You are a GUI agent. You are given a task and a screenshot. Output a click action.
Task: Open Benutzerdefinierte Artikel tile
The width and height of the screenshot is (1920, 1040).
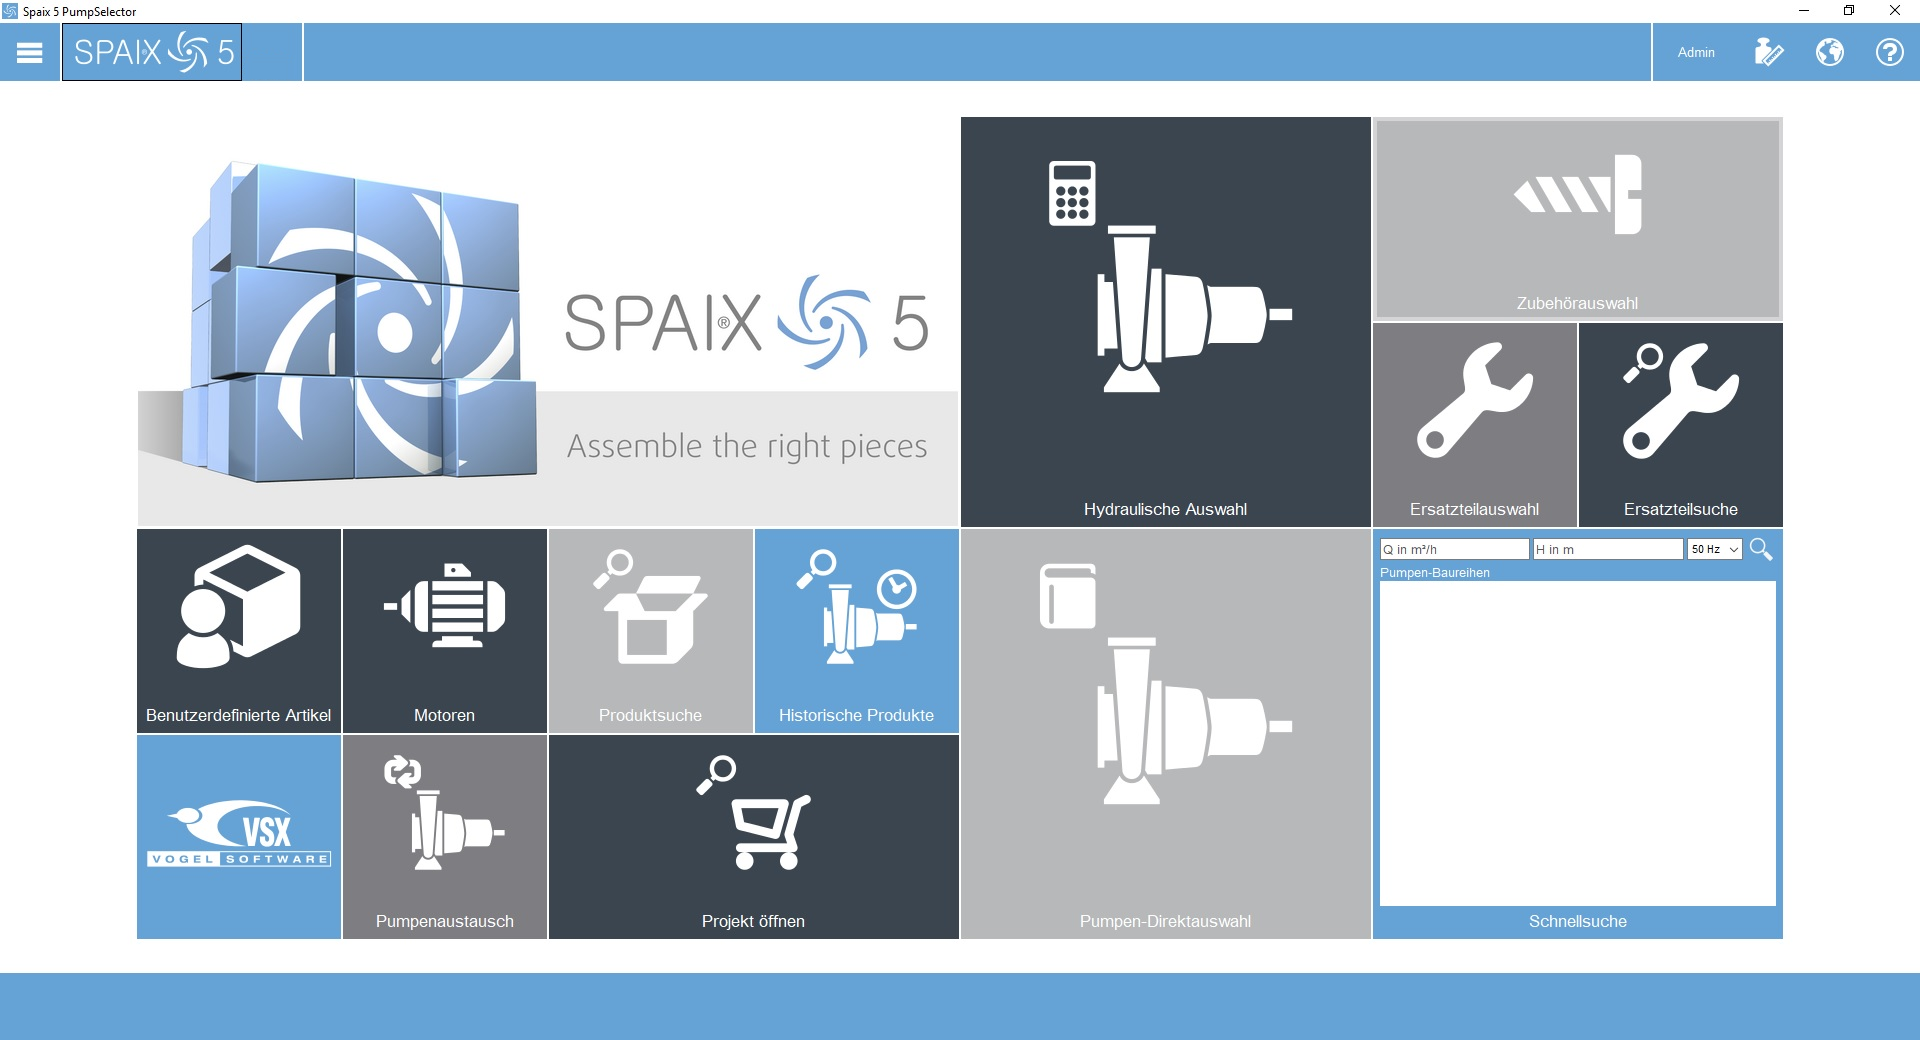238,631
